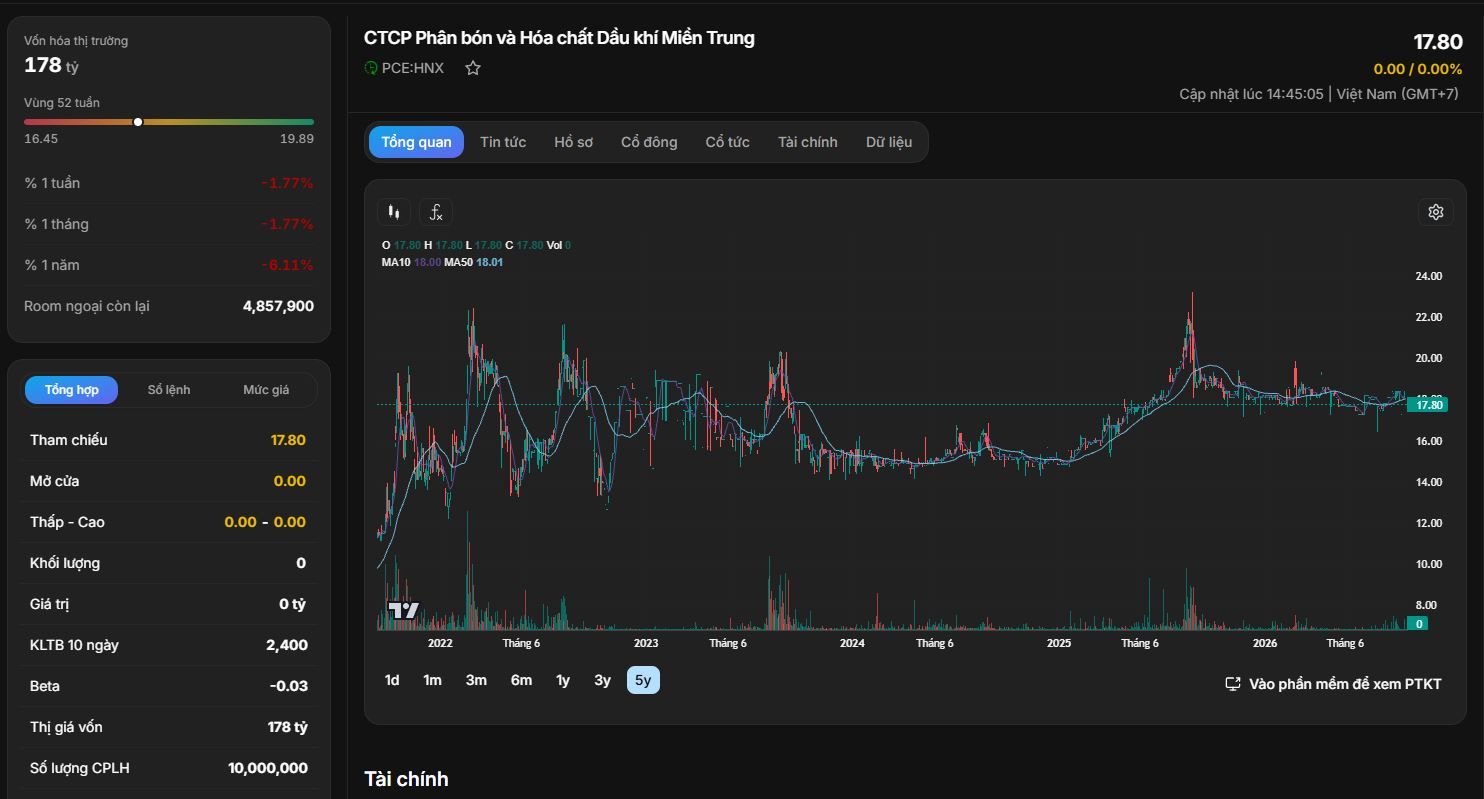
Task: Select the Mức giá panel tab
Action: (266, 390)
